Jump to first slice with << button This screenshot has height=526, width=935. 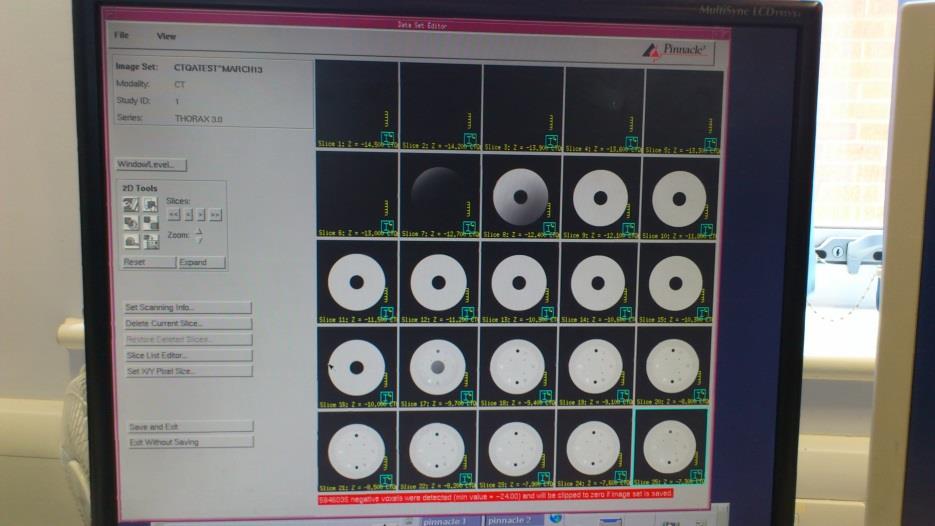(x=174, y=215)
